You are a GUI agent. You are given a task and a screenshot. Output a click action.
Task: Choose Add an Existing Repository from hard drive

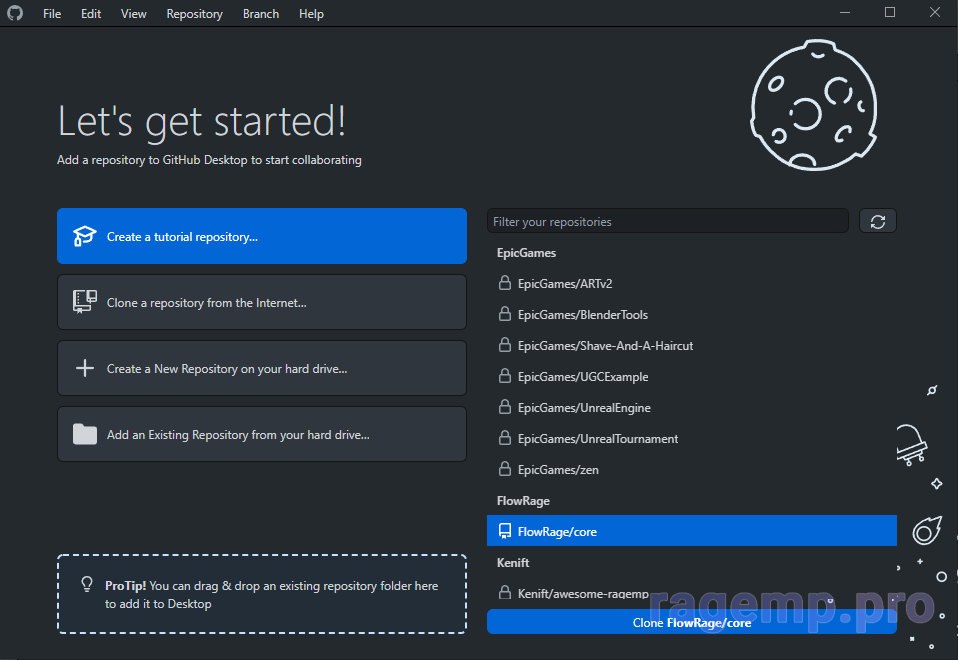(x=262, y=434)
